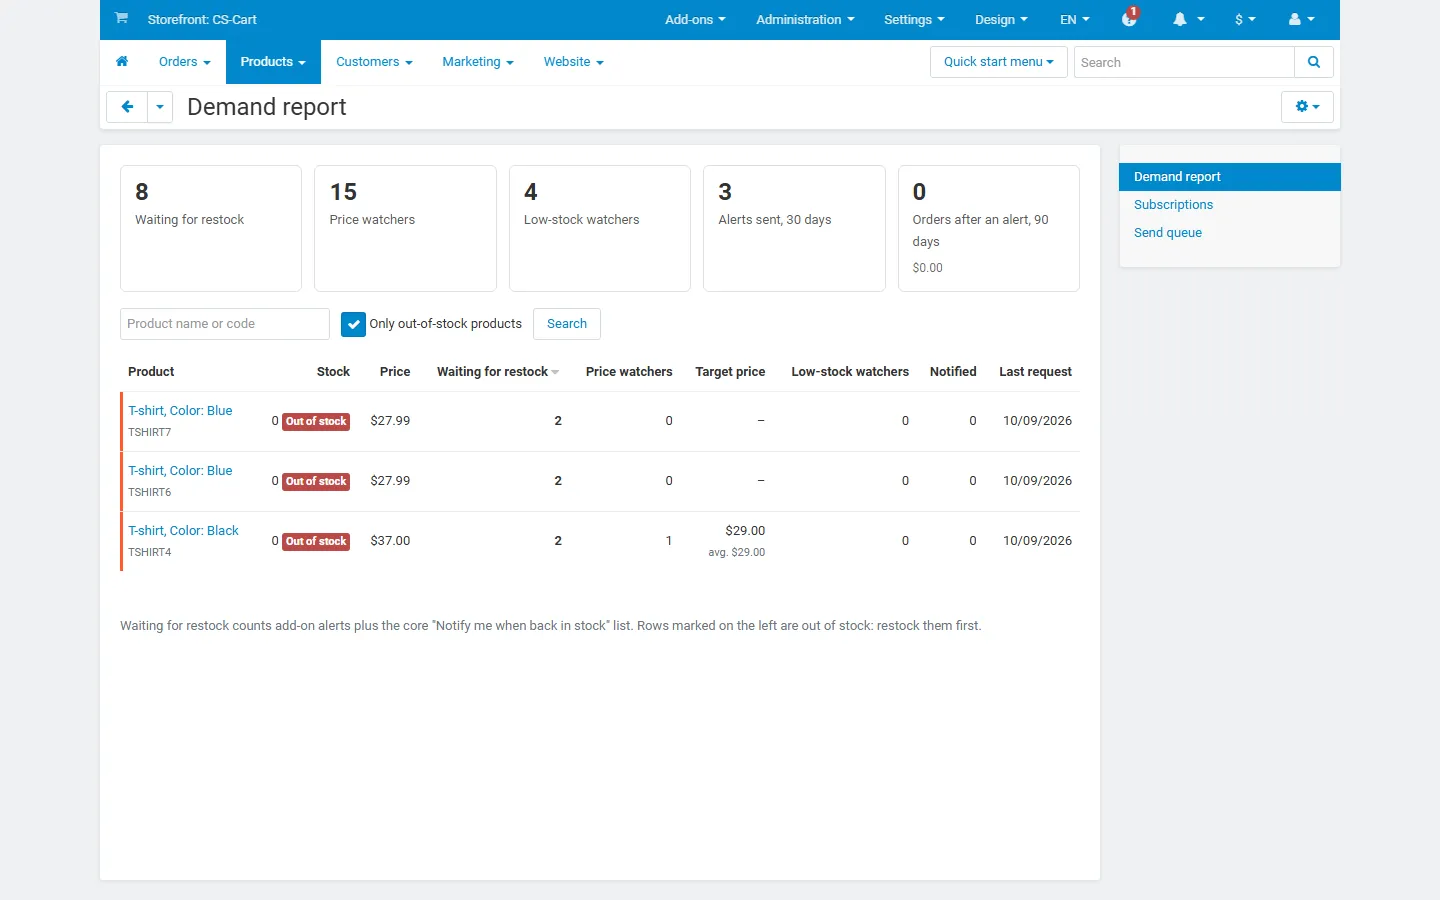The width and height of the screenshot is (1440, 900).
Task: Open T-shirt, Color: Blue TSHIRT6 link
Action: (180, 471)
